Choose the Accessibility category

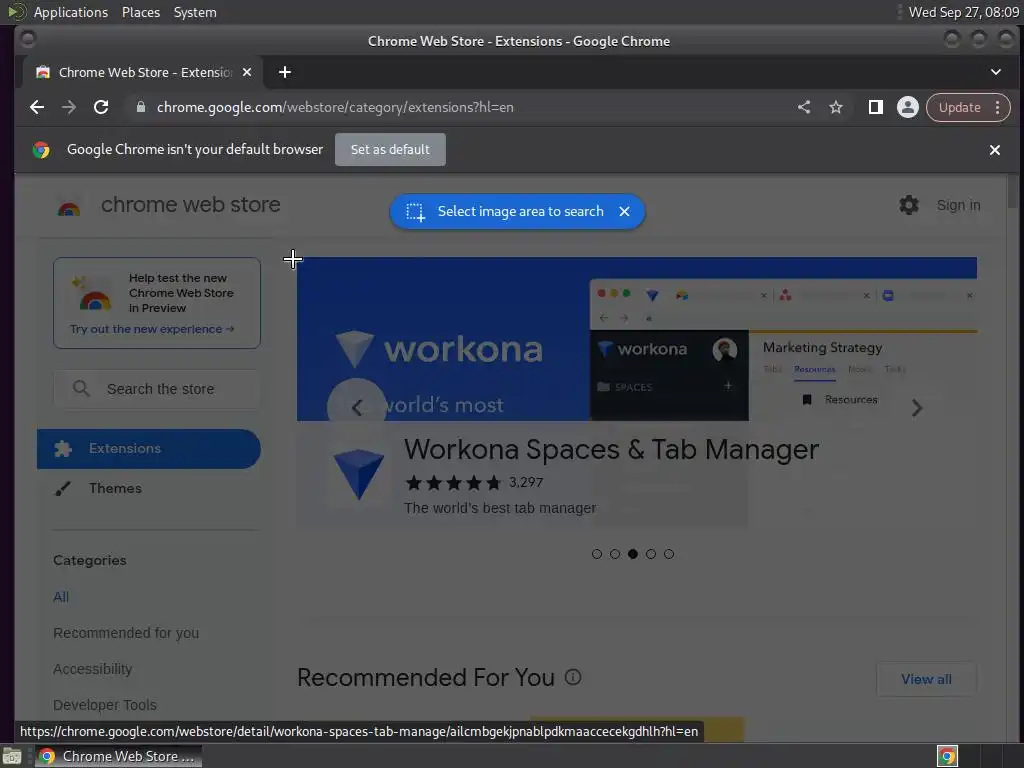[x=93, y=669]
